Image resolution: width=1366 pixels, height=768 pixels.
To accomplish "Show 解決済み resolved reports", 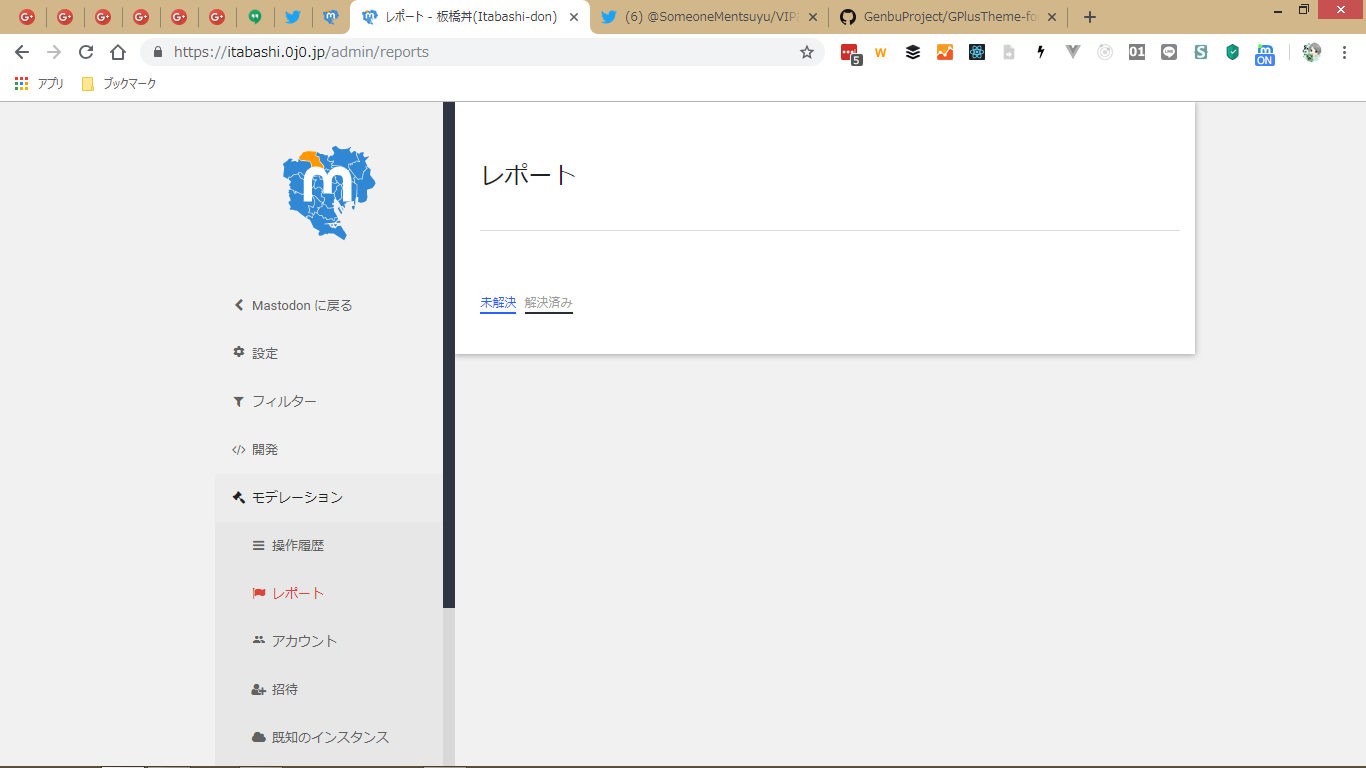I will point(548,302).
